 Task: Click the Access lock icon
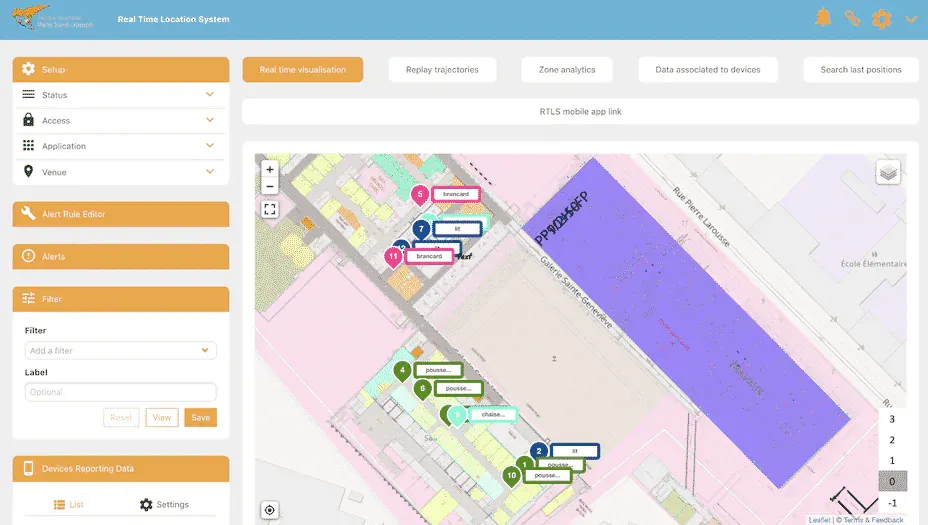(28, 120)
